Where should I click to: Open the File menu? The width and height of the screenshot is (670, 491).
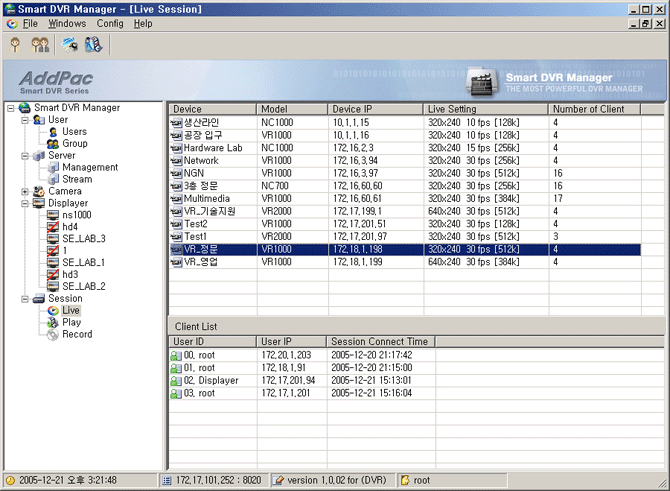click(30, 24)
